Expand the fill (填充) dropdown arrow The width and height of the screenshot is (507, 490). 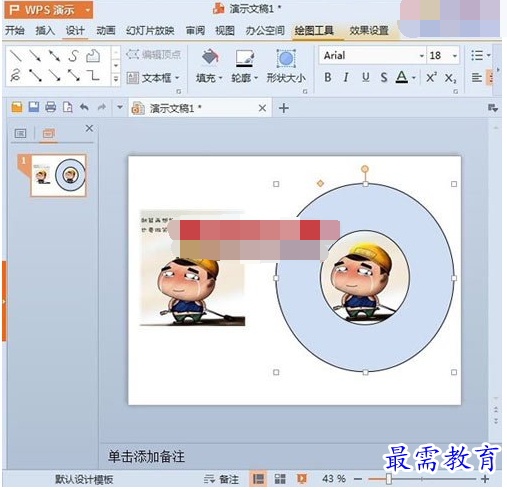point(221,78)
